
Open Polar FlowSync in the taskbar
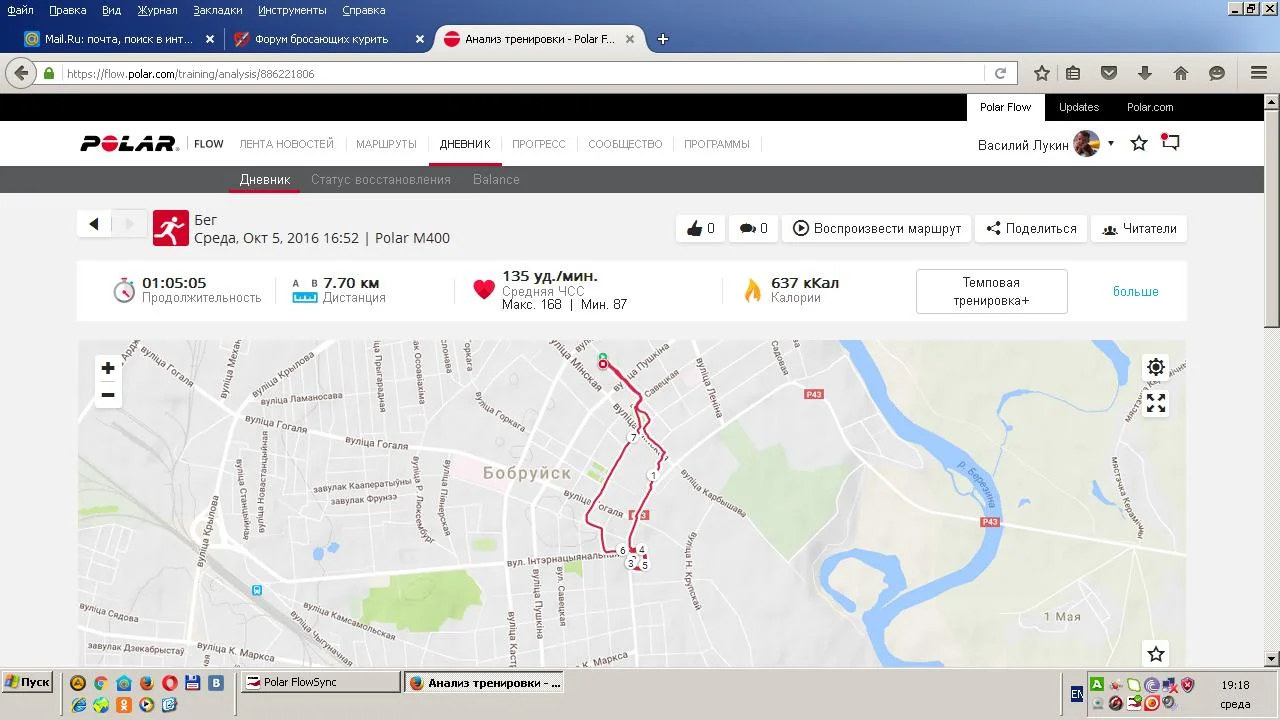[320, 682]
